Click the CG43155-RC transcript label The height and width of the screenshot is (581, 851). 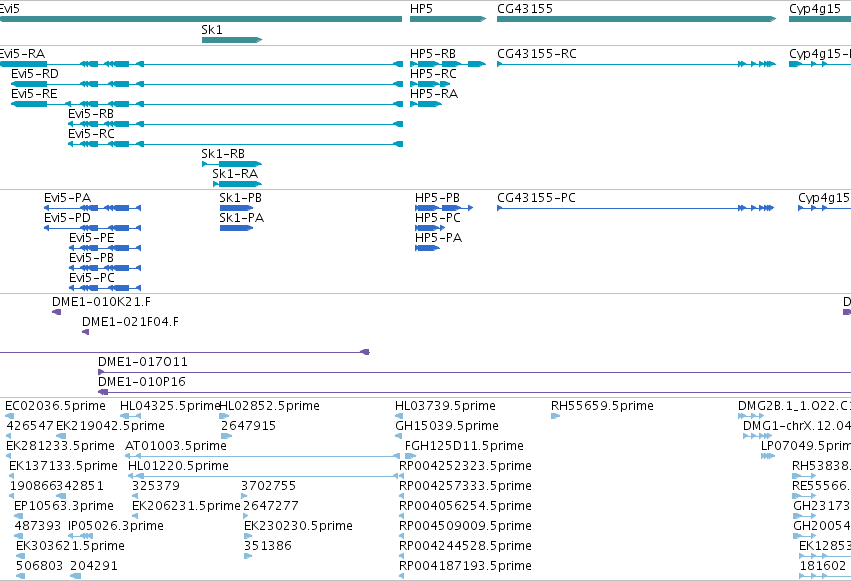click(537, 54)
